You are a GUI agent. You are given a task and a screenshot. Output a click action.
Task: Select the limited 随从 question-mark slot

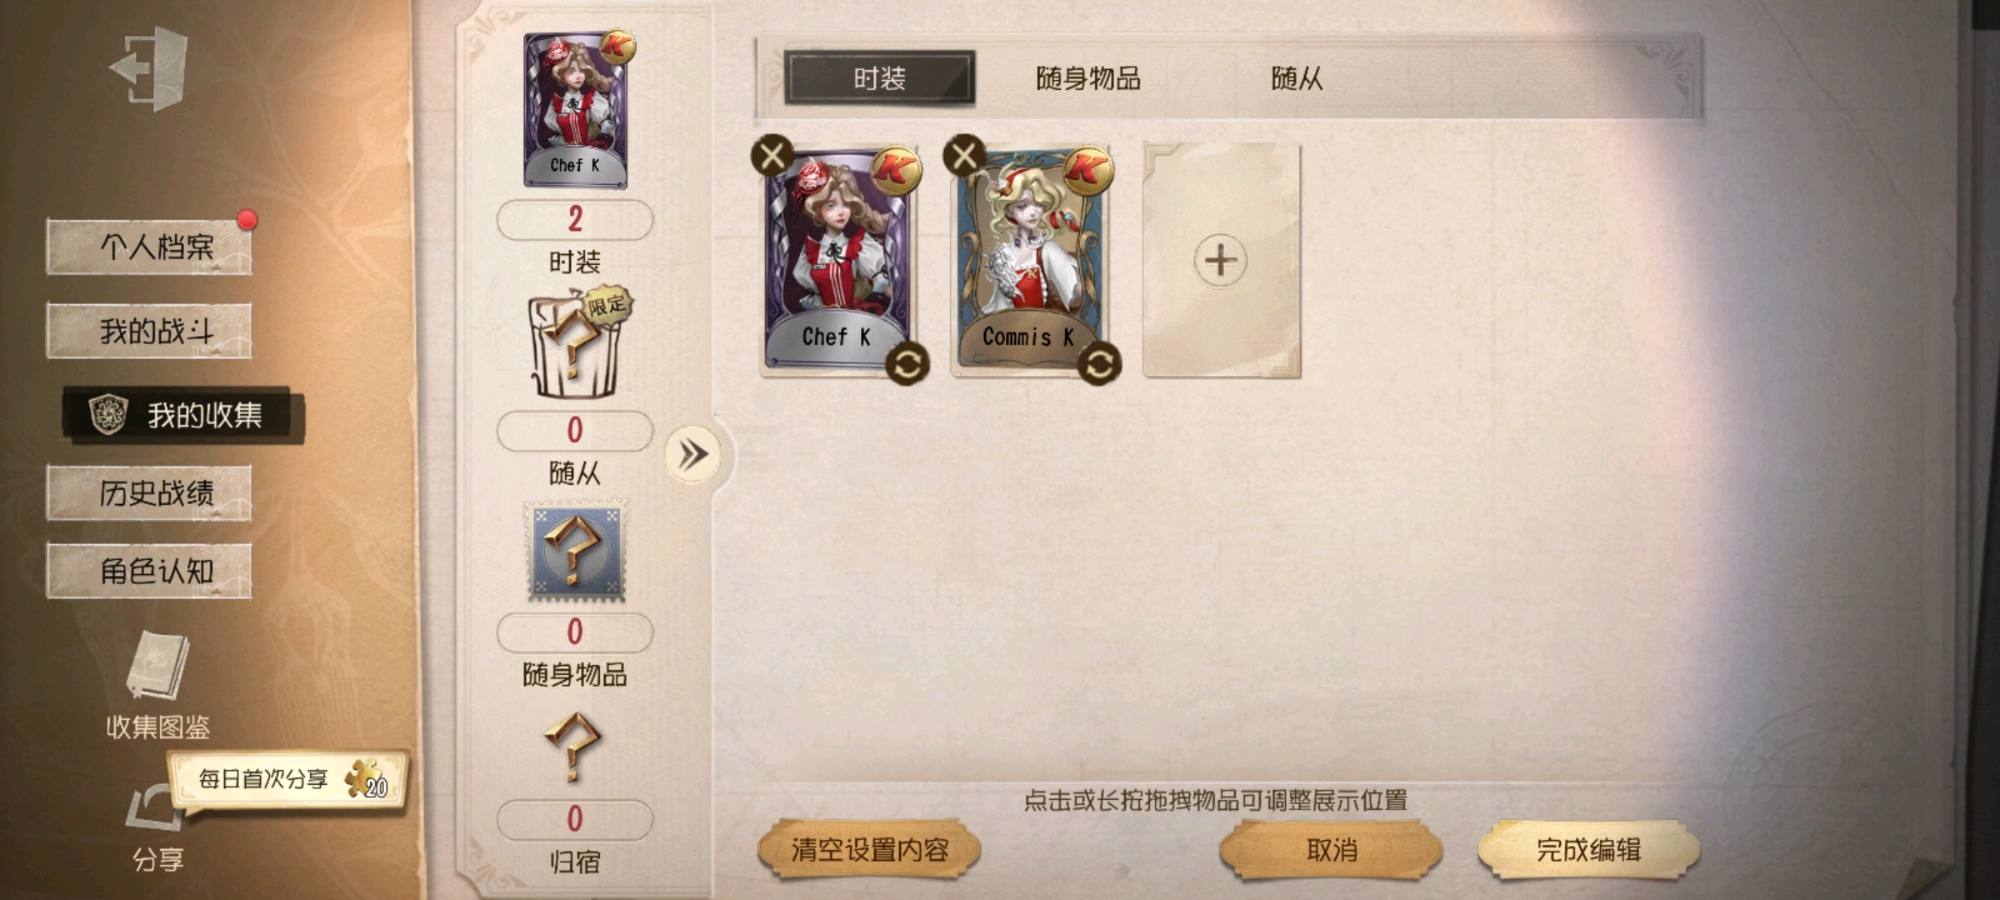tap(577, 345)
